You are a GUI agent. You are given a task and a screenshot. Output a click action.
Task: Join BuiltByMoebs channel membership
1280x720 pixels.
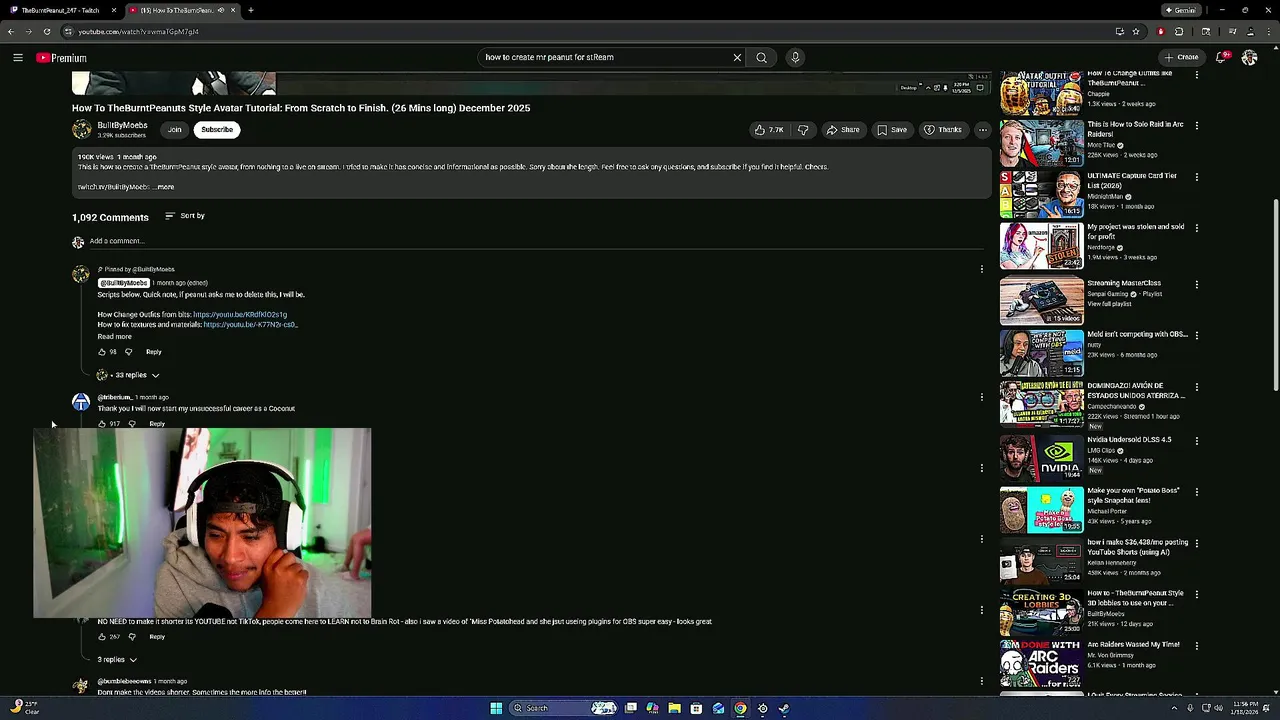174,130
